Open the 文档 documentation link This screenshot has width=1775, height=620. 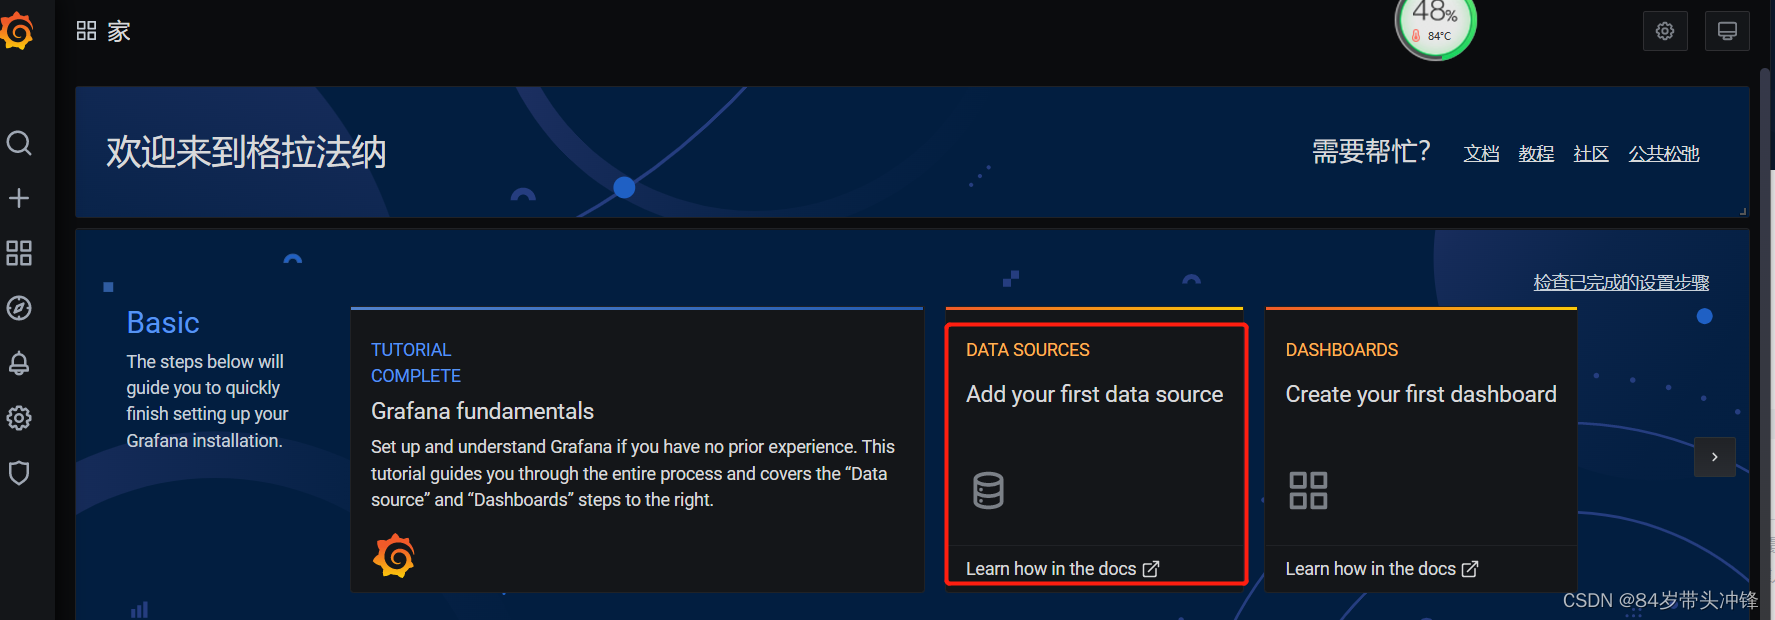pyautogui.click(x=1481, y=154)
